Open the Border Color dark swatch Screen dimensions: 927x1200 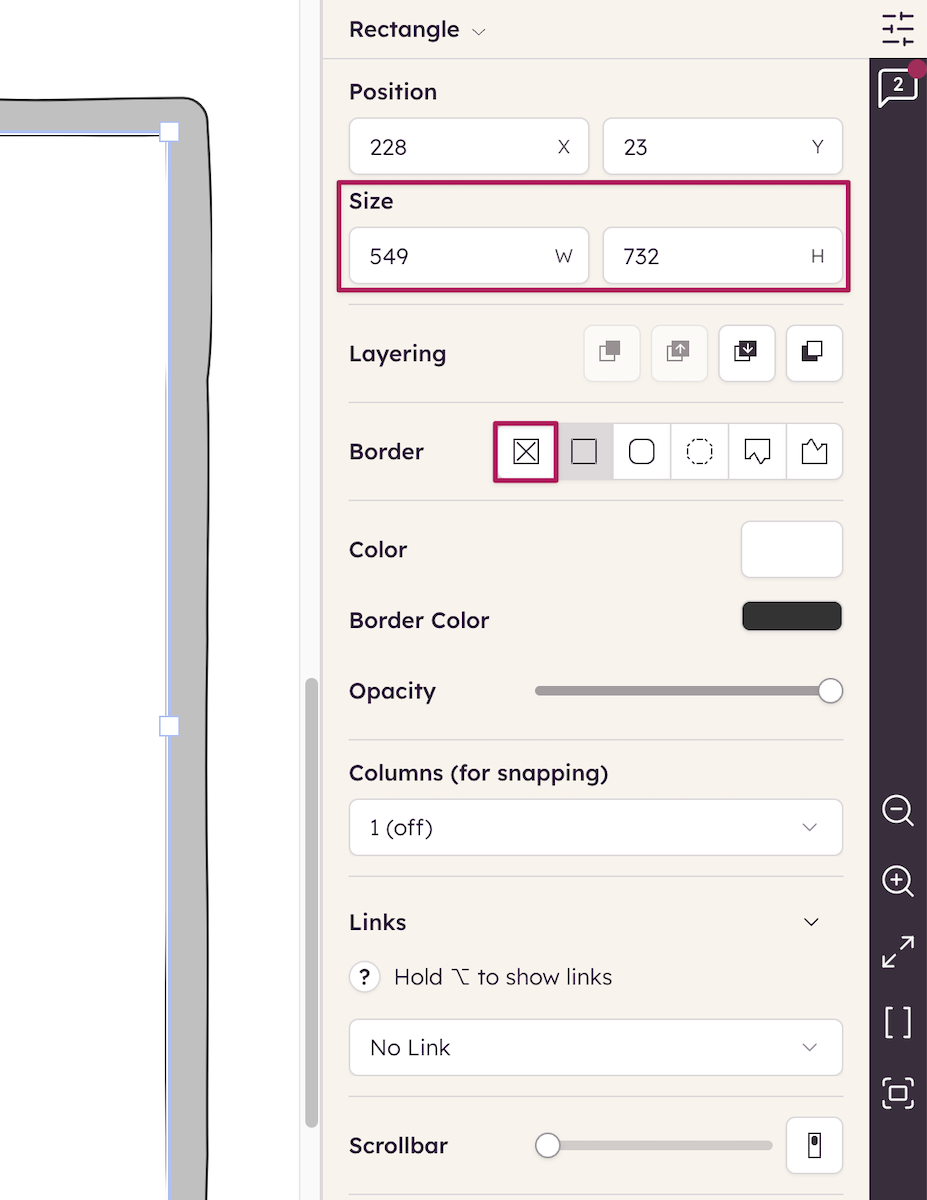click(791, 616)
